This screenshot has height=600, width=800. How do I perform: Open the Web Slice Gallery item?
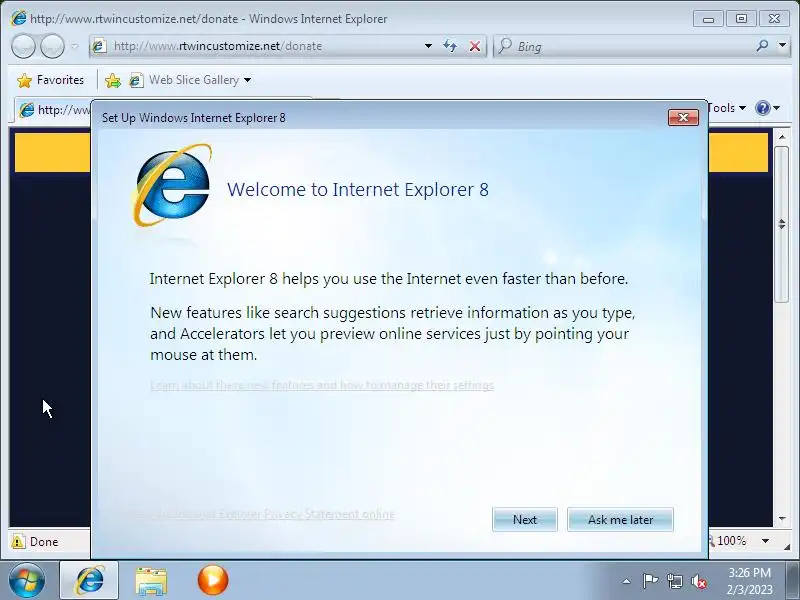coord(185,80)
